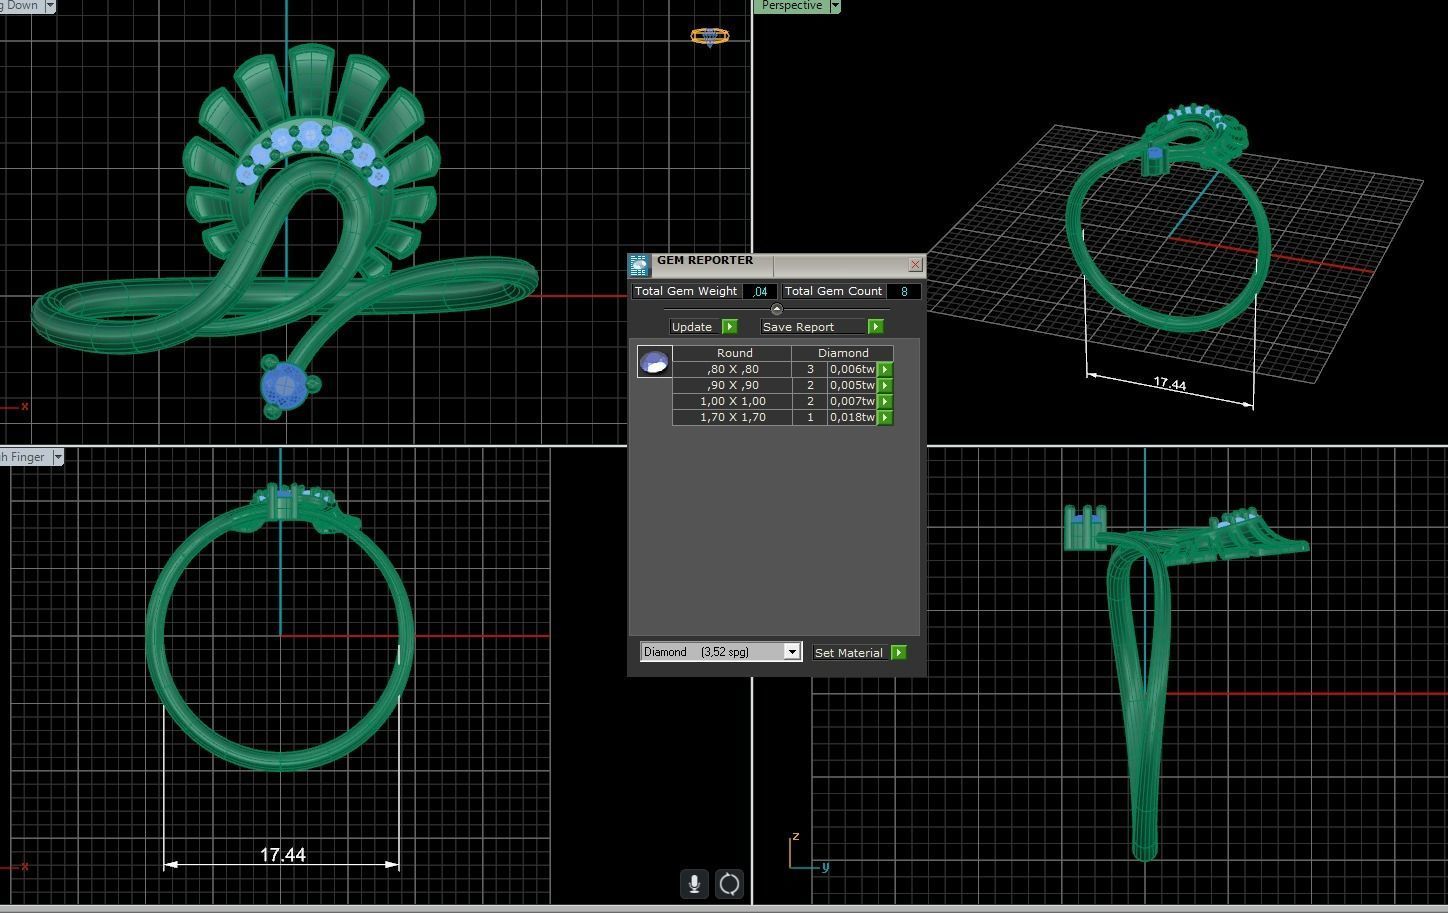Click the Perspective viewport label
The image size is (1448, 913).
click(x=791, y=6)
